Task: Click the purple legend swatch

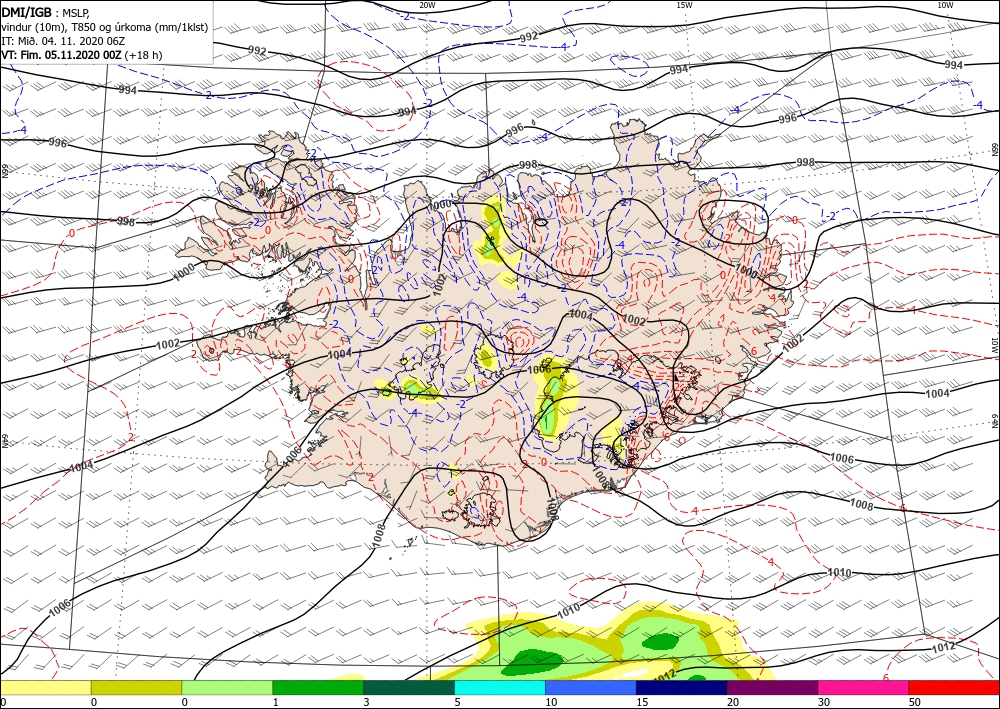Action: [x=772, y=687]
